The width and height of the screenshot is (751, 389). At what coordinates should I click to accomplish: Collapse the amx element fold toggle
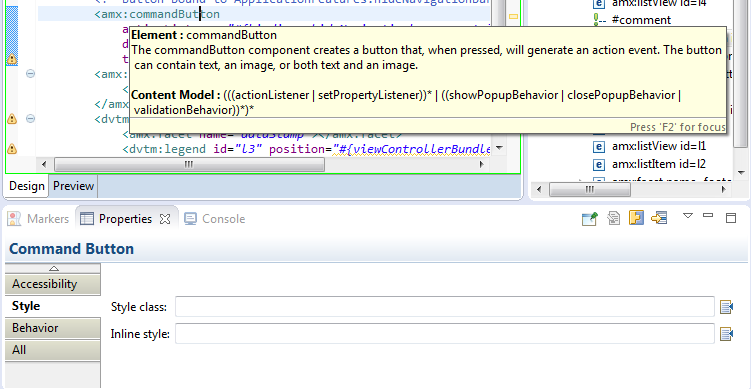point(30,74)
